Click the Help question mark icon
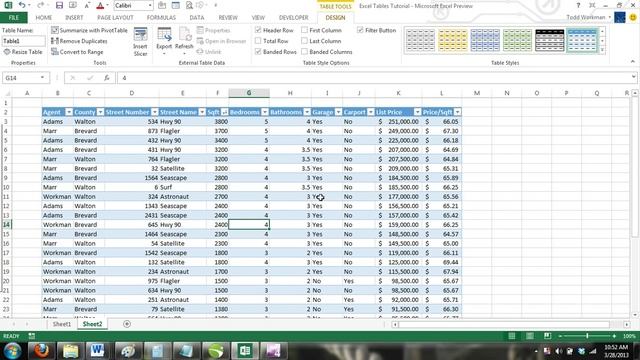Image resolution: width=640 pixels, height=360 pixels. pyautogui.click(x=578, y=6)
